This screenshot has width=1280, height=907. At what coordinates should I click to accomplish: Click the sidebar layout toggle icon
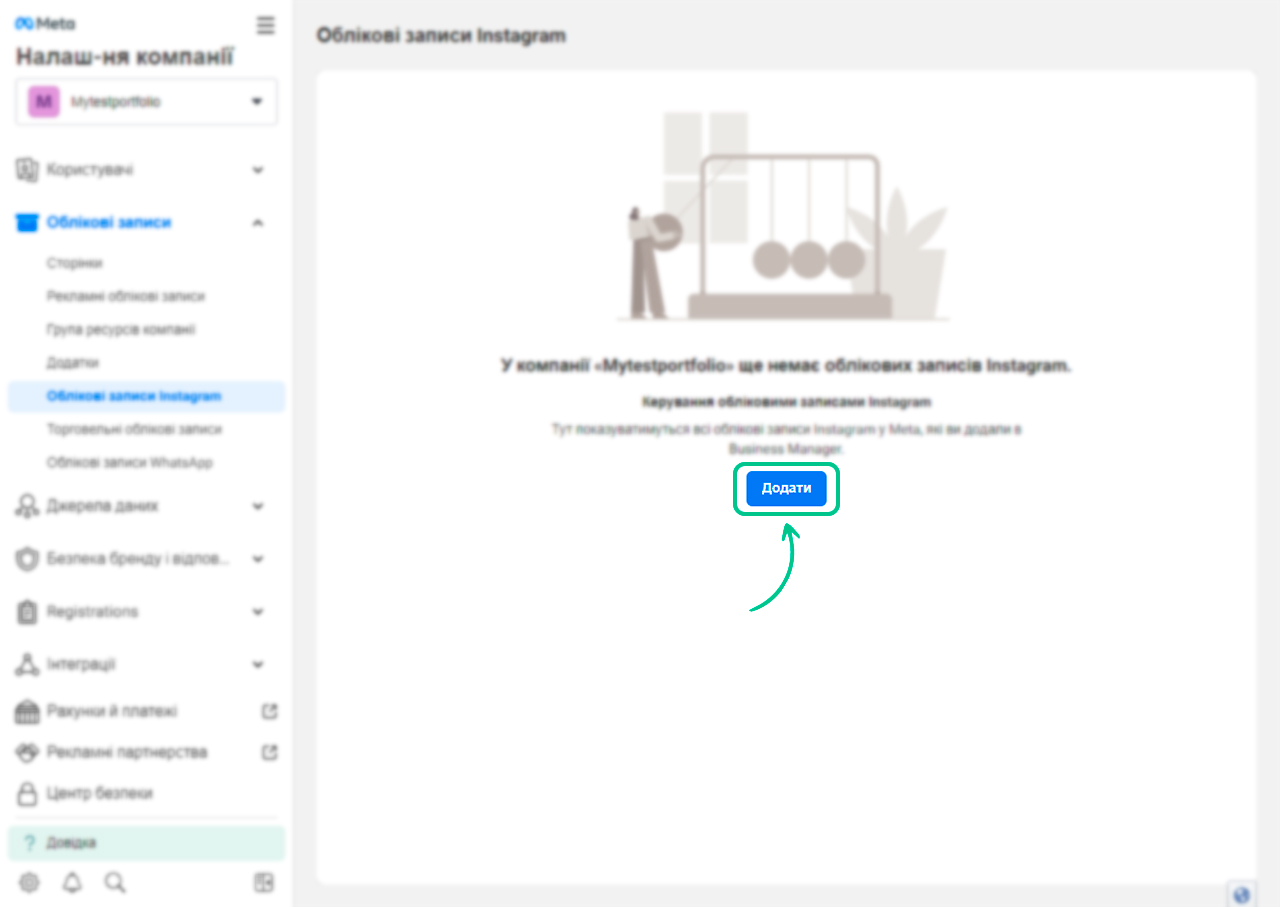pyautogui.click(x=264, y=882)
